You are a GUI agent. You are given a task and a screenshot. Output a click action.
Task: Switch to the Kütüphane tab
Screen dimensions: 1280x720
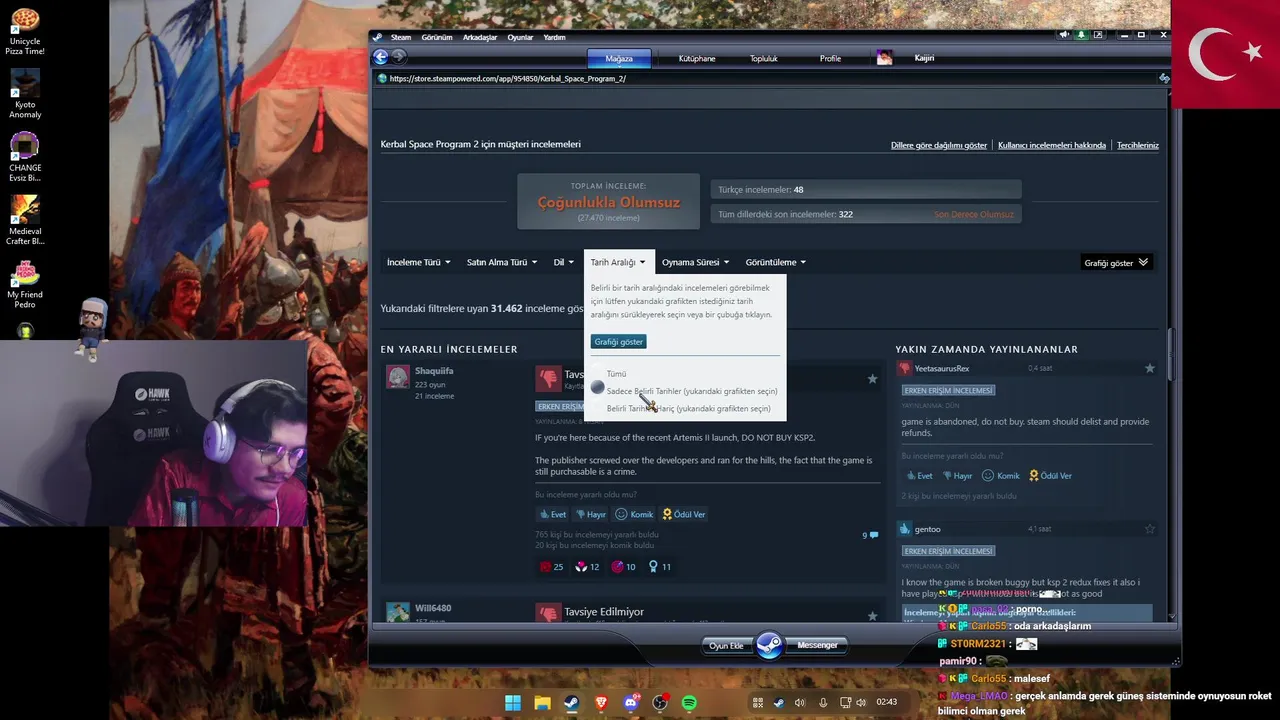(x=697, y=58)
